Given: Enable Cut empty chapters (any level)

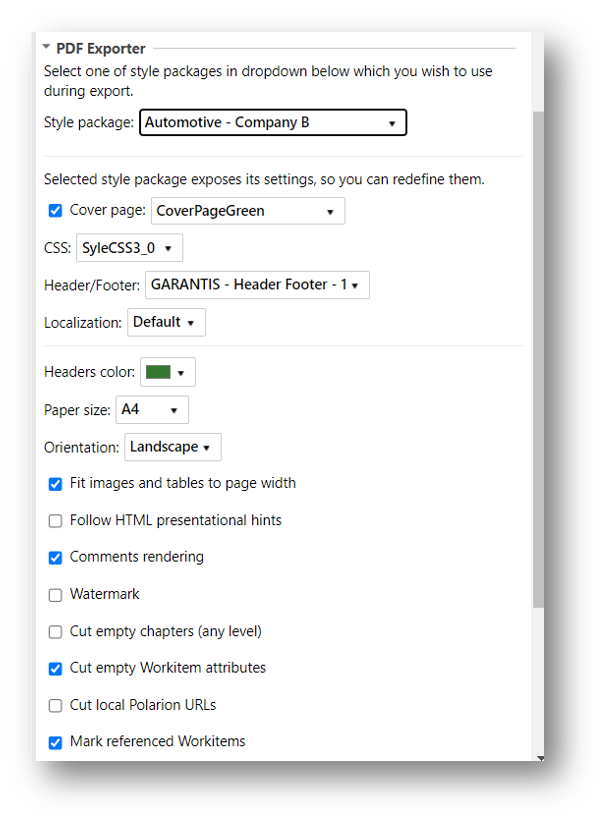Looking at the screenshot, I should pos(55,632).
